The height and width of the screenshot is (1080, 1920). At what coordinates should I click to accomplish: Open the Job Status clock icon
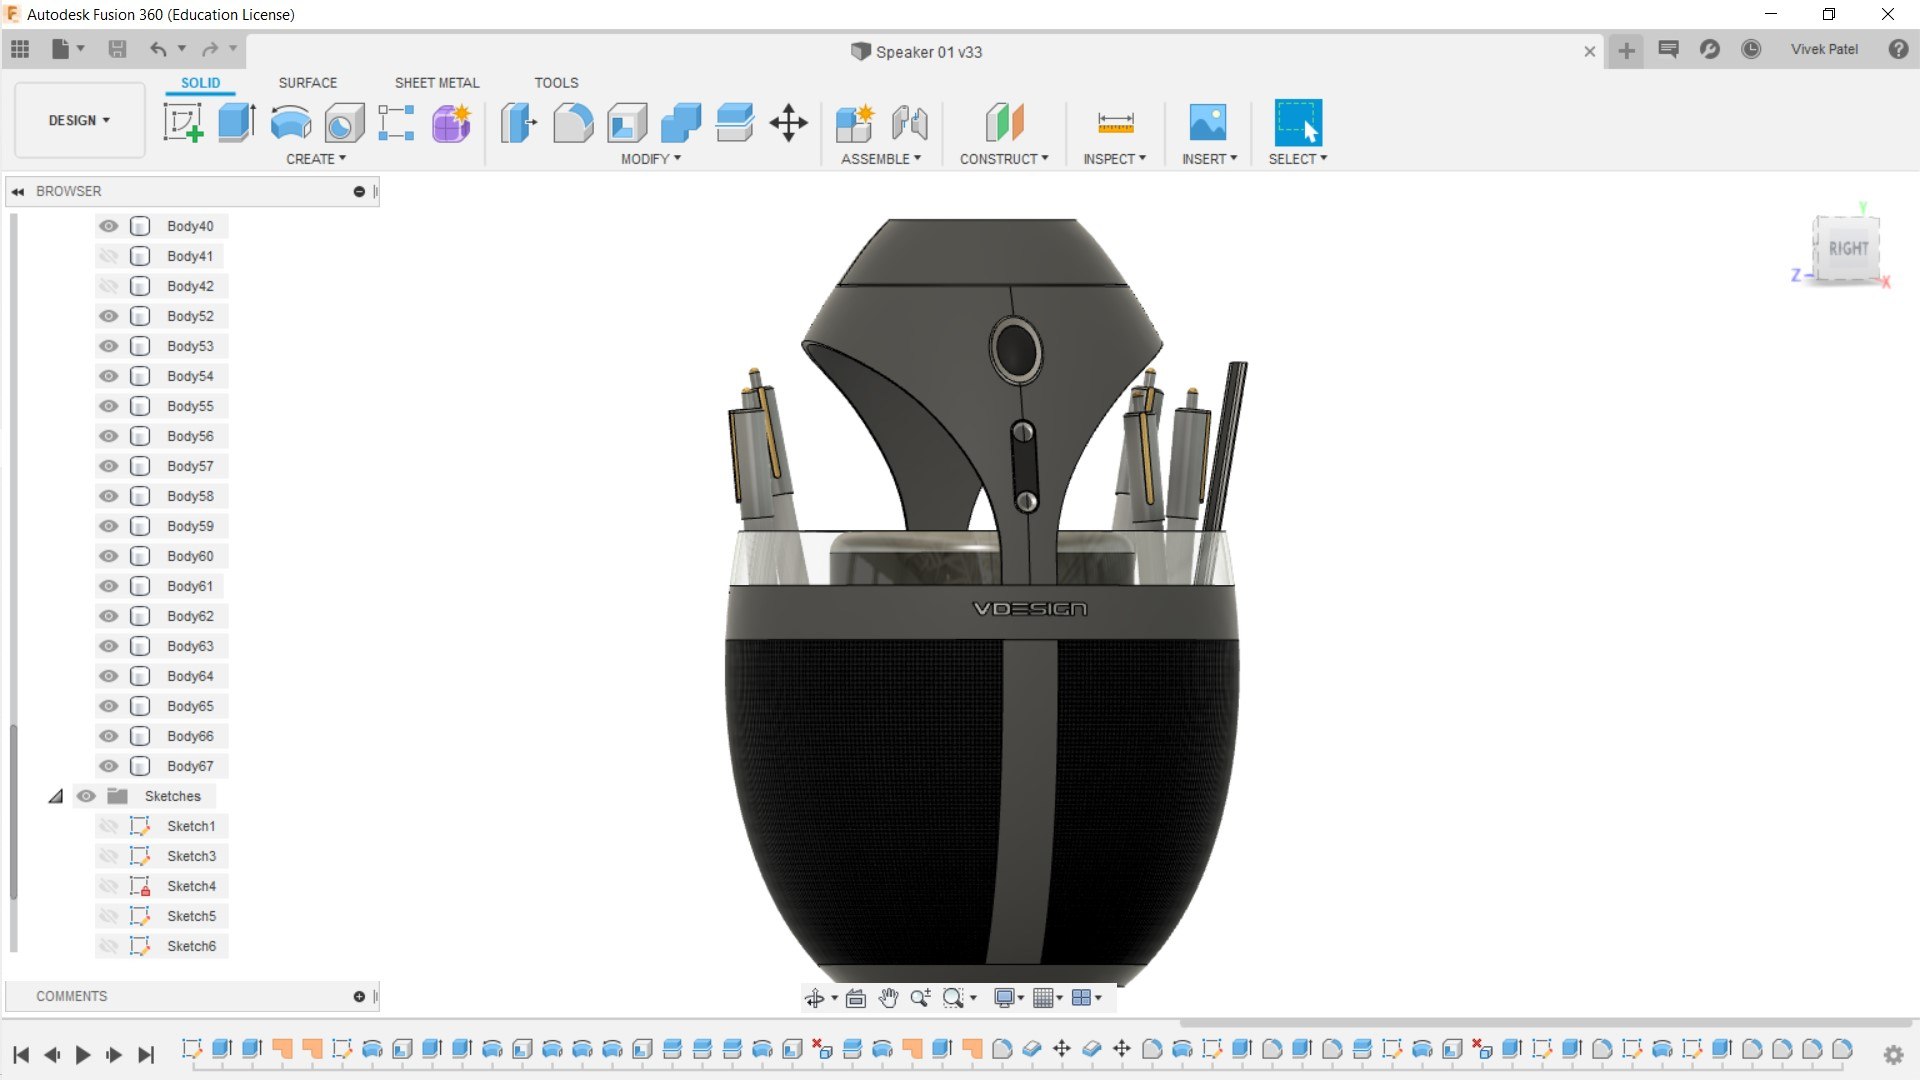coord(1751,49)
